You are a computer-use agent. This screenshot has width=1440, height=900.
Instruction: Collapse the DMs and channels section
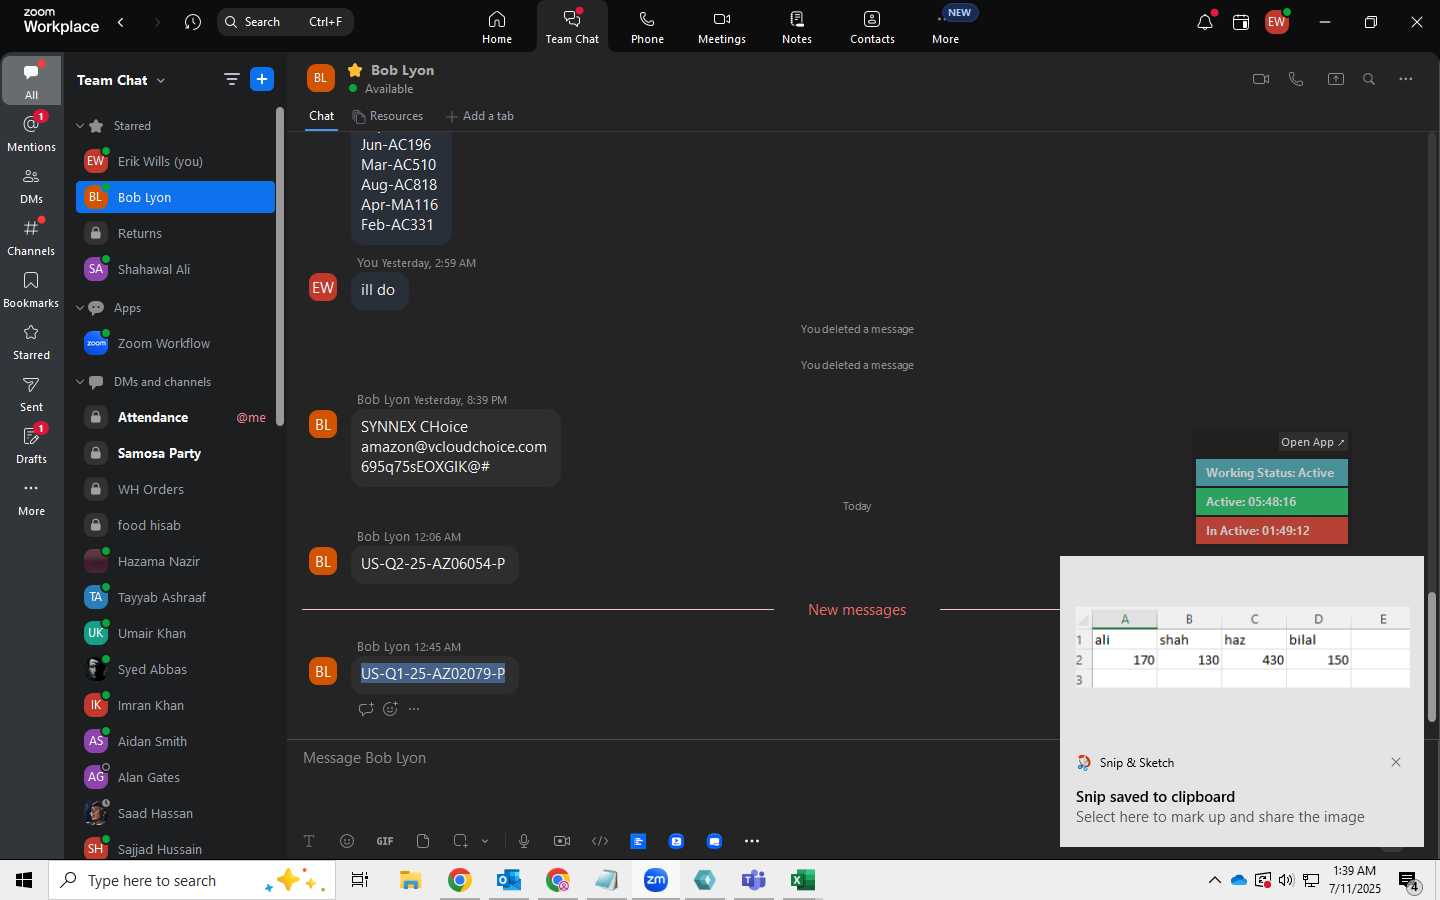click(80, 382)
